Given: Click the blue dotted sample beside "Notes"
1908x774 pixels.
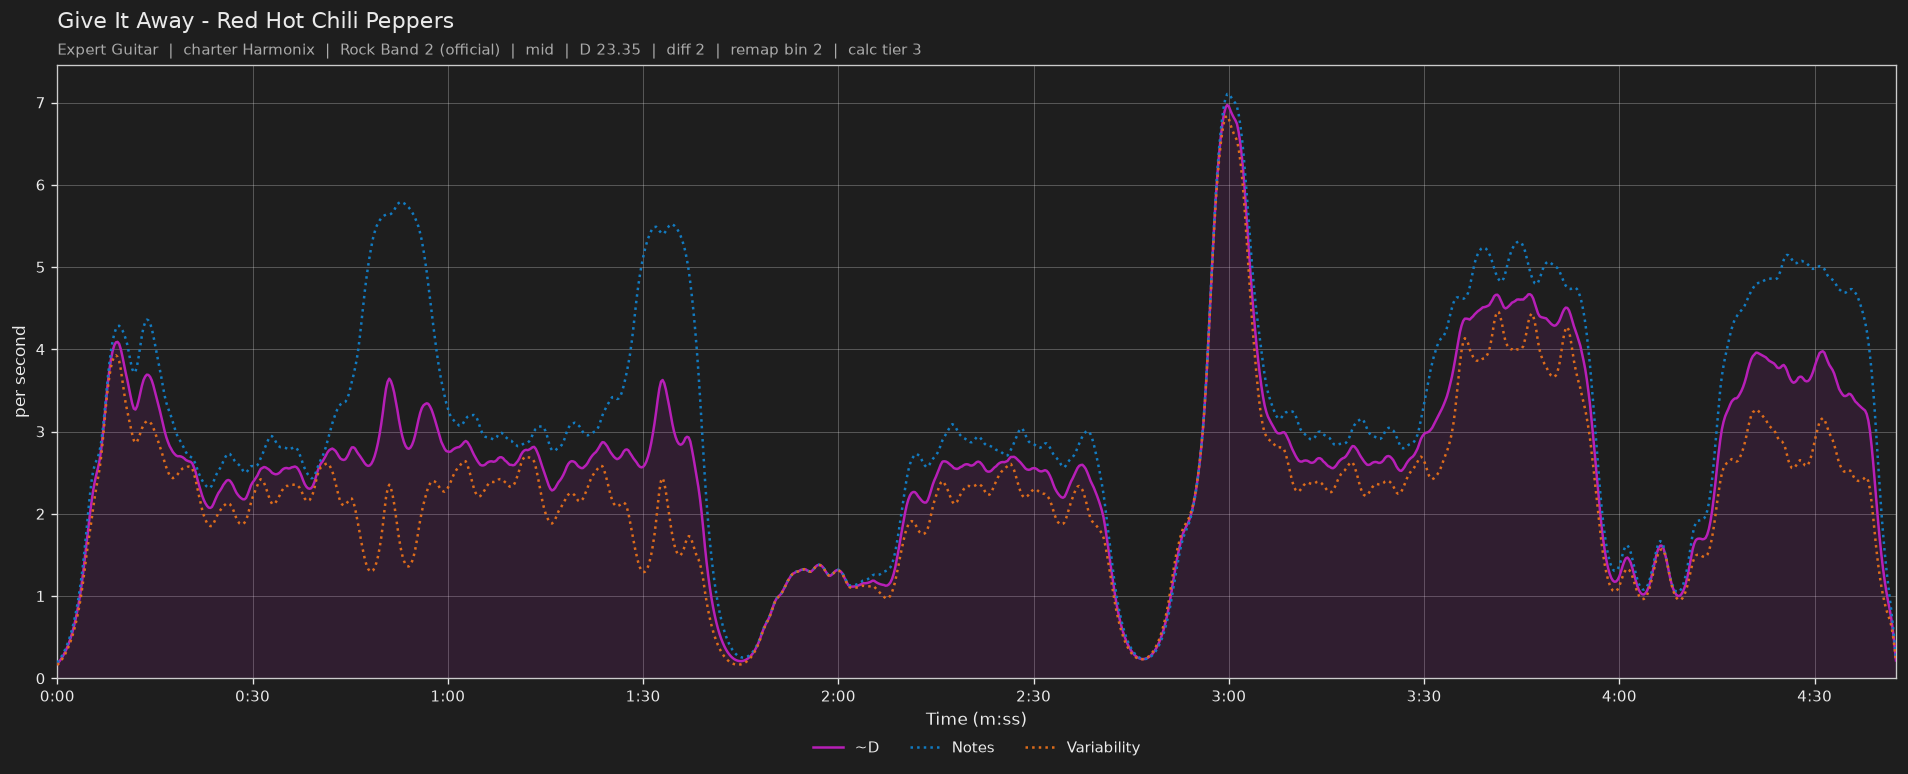Looking at the screenshot, I should point(926,748).
